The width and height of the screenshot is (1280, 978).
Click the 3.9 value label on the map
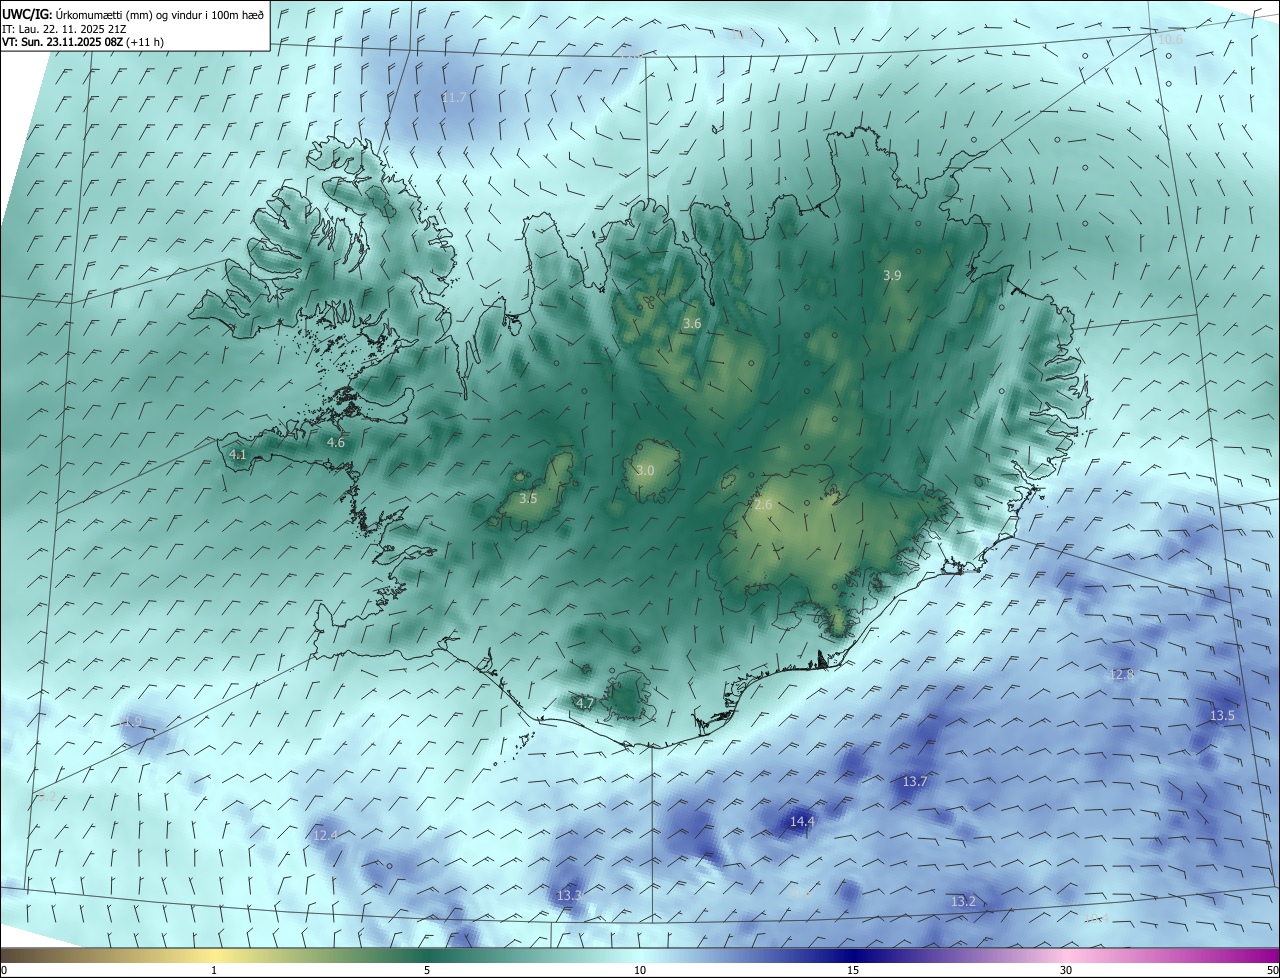(892, 275)
